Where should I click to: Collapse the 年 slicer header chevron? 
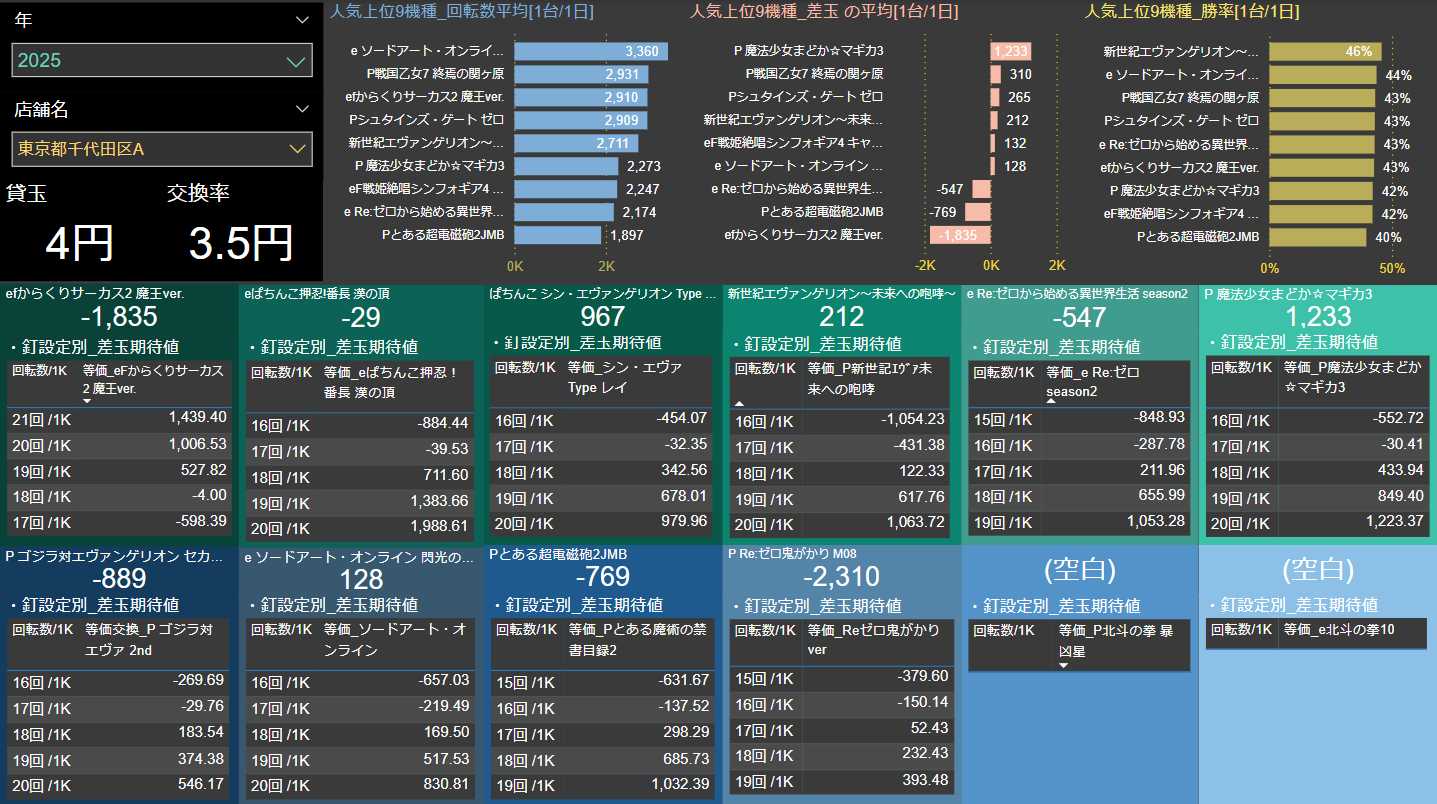coord(302,20)
